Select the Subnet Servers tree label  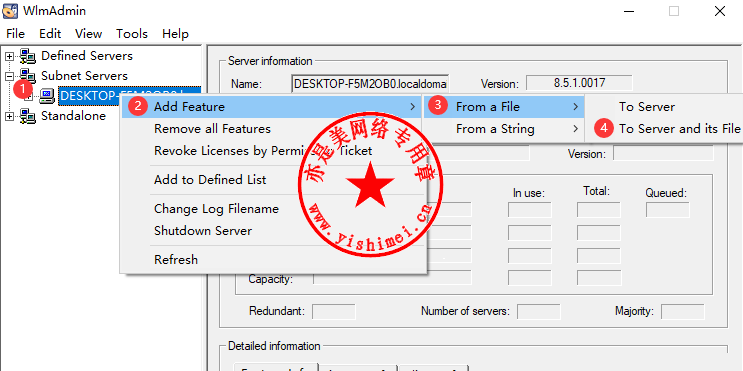tap(84, 76)
